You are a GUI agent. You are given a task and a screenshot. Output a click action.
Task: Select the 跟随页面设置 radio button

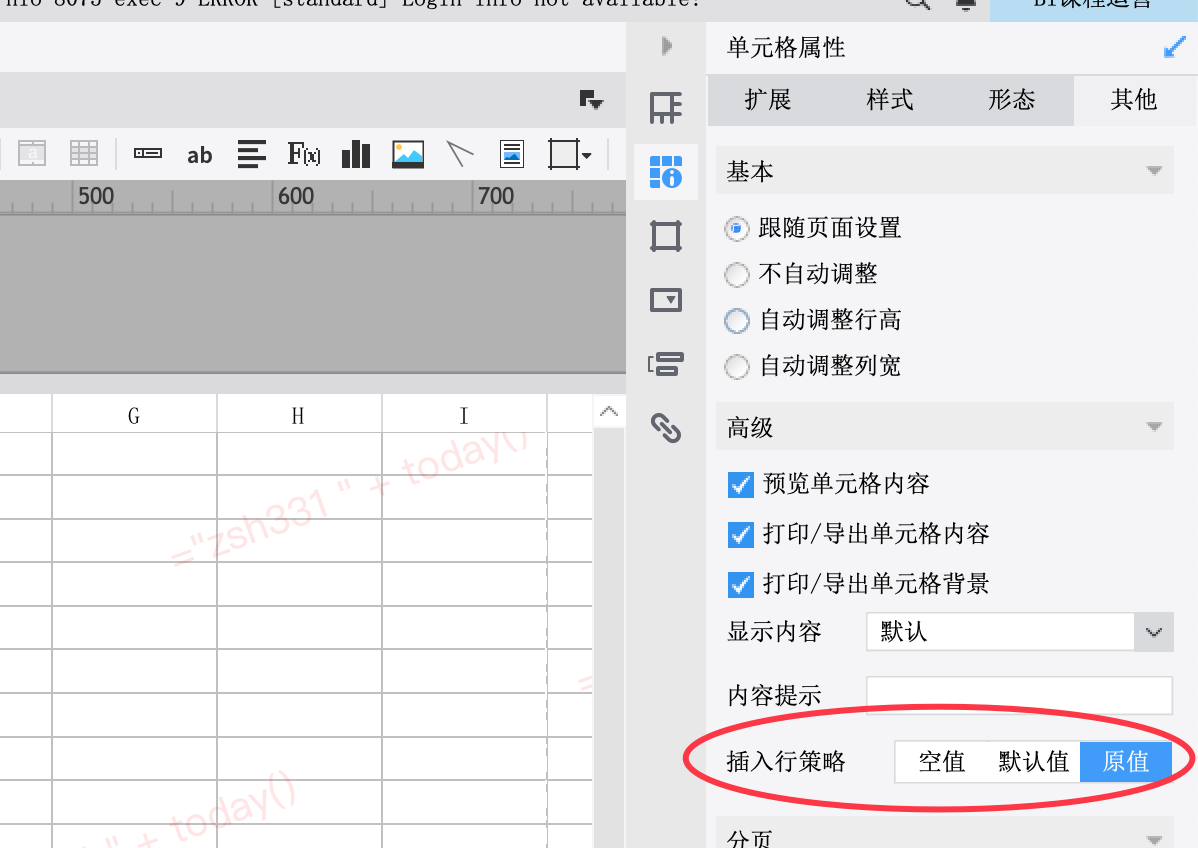[x=737, y=228]
